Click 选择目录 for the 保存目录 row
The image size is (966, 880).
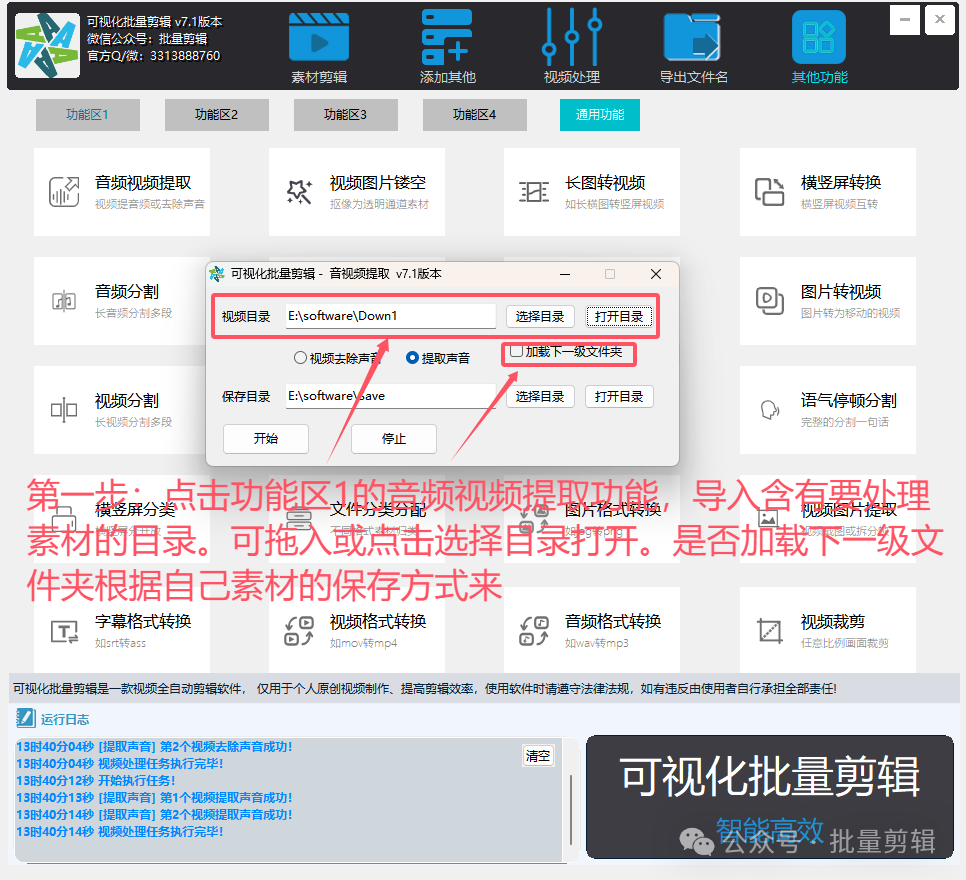[x=540, y=396]
